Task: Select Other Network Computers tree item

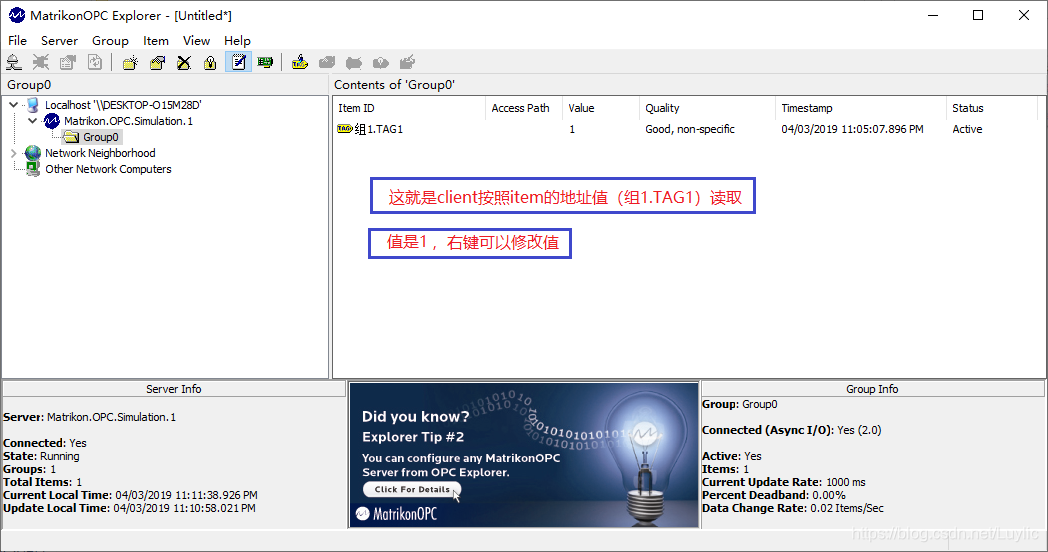Action: 108,169
